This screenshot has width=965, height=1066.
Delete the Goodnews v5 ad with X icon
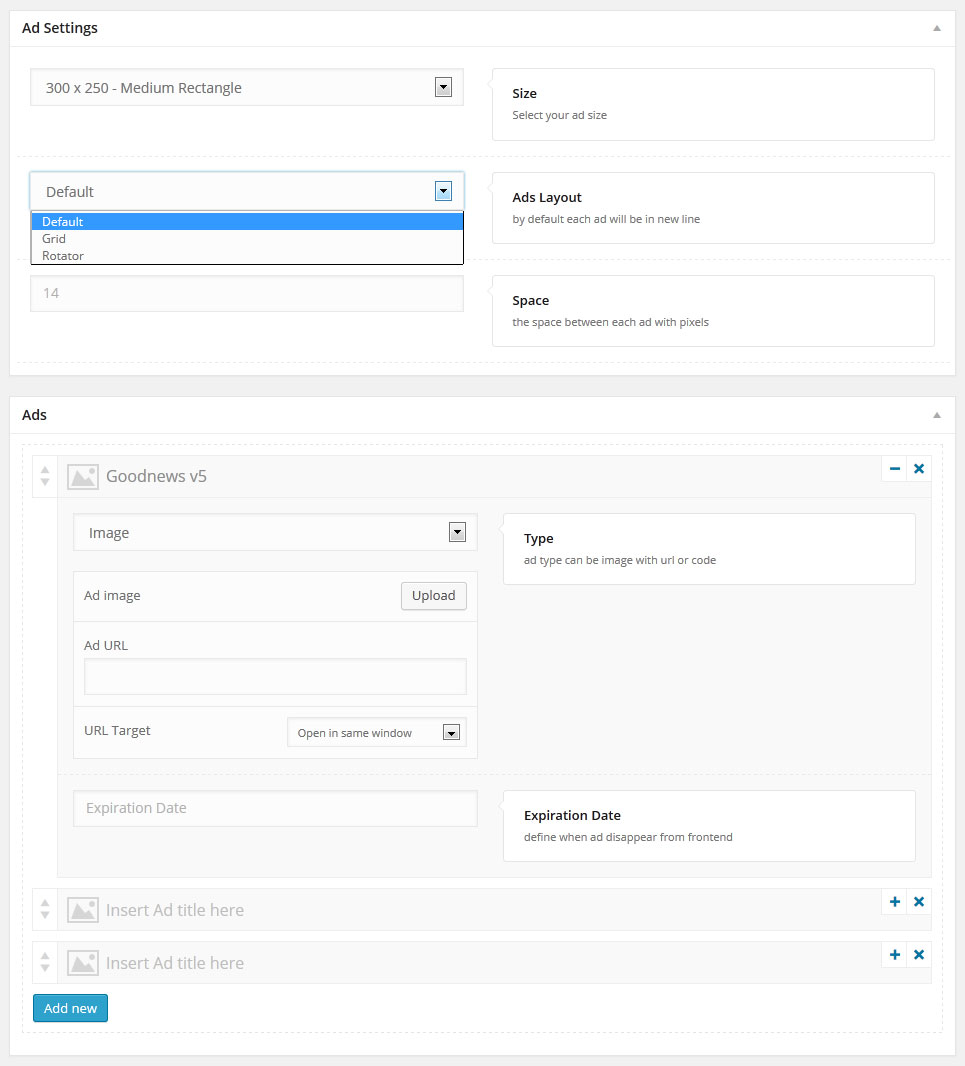pos(919,468)
